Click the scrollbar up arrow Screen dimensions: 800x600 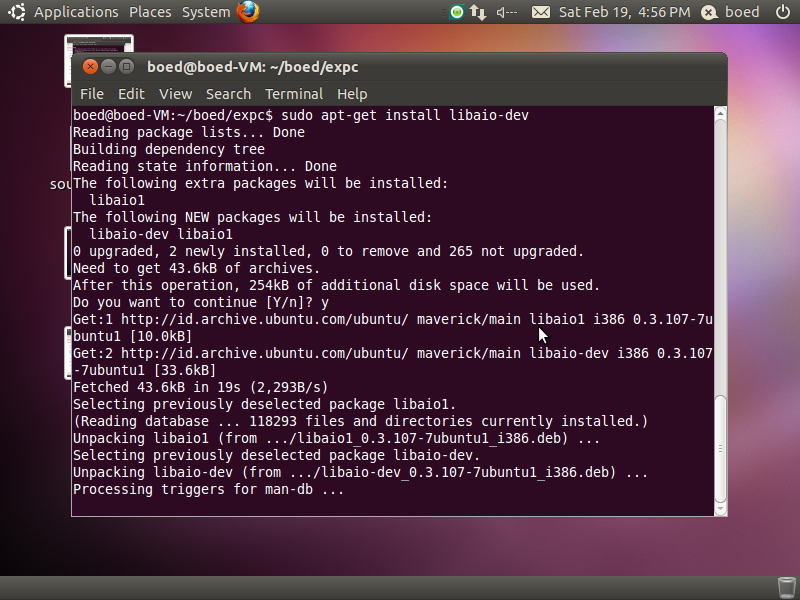(x=719, y=113)
